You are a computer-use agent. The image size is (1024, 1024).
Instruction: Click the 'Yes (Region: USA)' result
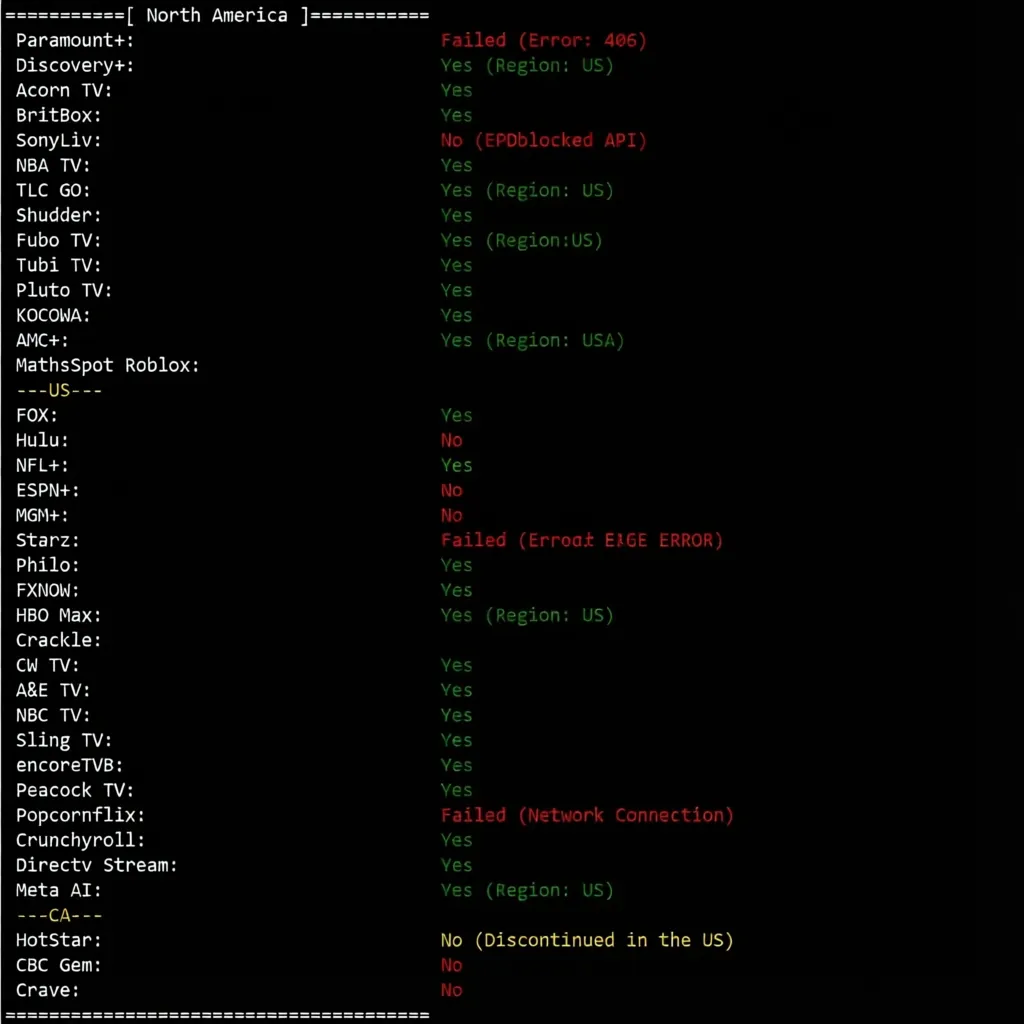click(532, 340)
